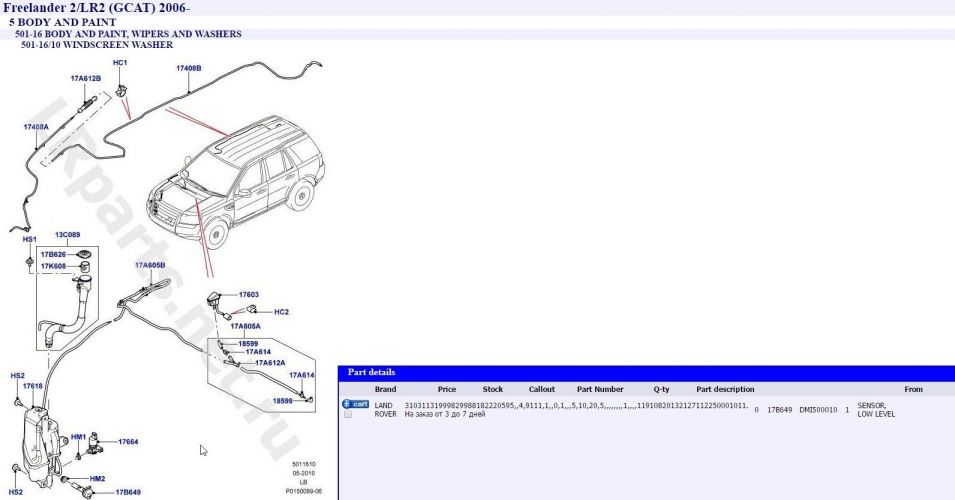This screenshot has height=500, width=955.
Task: Tick the checkbox beside the LAND ROVER row
Action: pyautogui.click(x=348, y=414)
